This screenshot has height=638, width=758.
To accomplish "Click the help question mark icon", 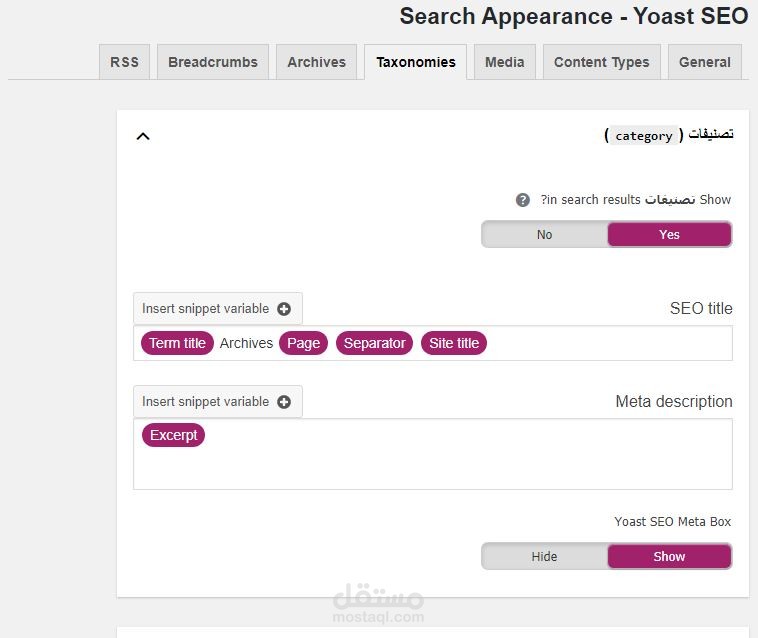I will pyautogui.click(x=523, y=200).
